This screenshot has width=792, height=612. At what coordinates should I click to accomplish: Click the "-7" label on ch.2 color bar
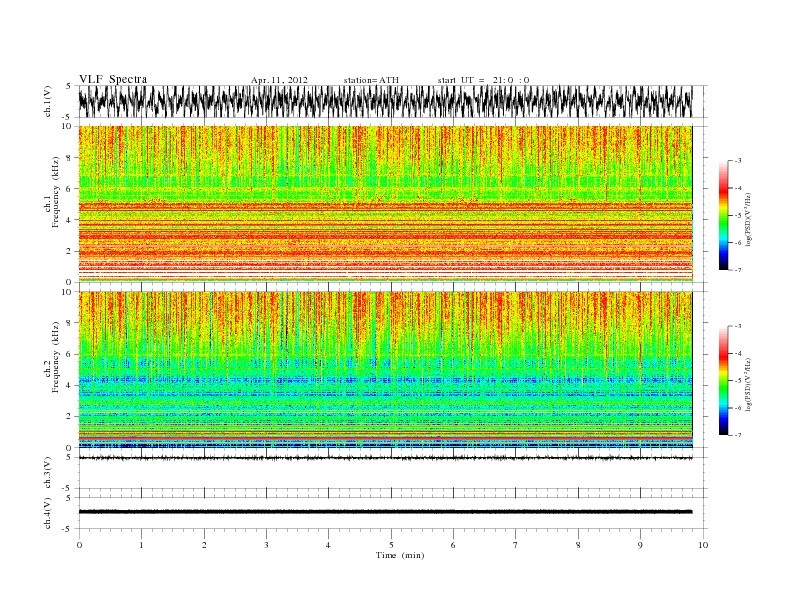tap(738, 435)
